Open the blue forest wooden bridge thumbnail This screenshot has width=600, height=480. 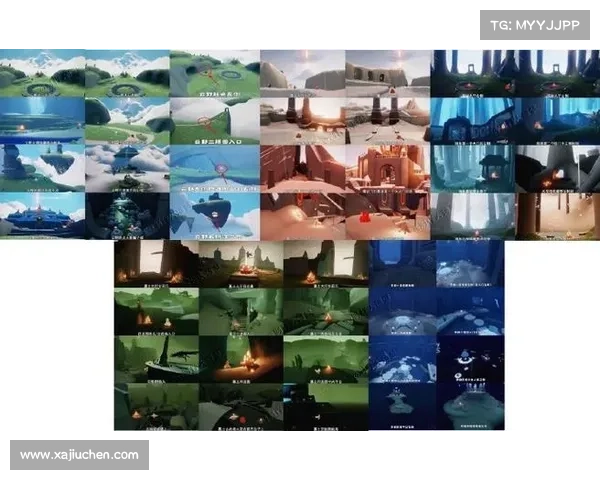474,120
